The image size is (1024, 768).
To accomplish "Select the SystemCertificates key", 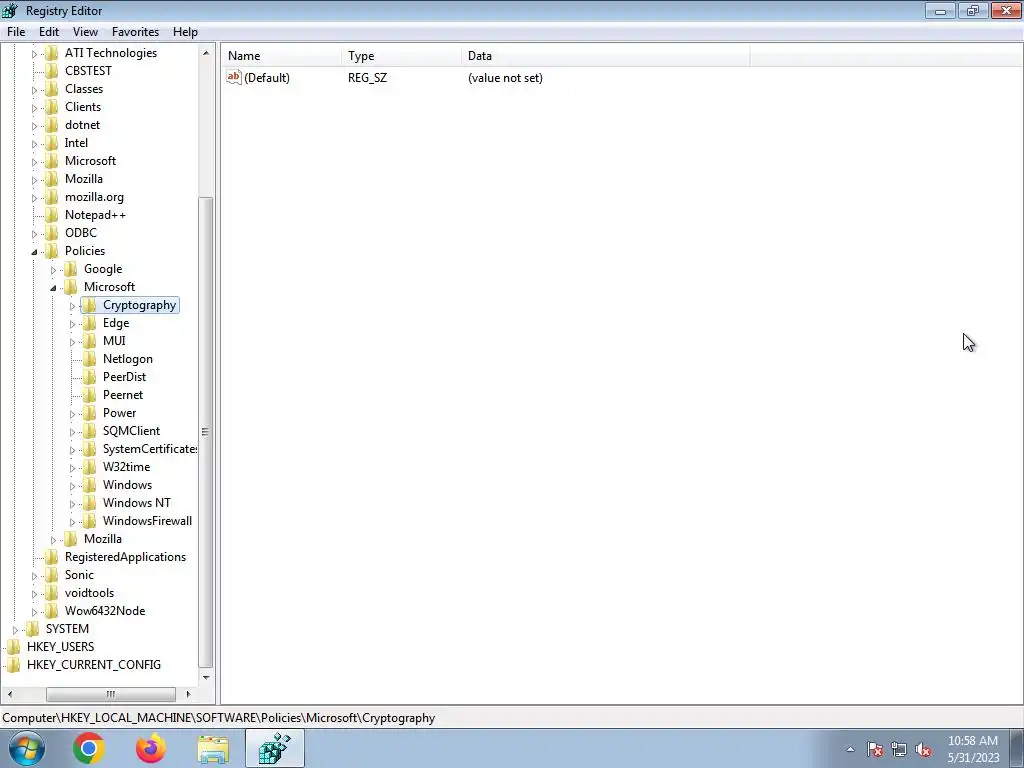I will [x=150, y=449].
